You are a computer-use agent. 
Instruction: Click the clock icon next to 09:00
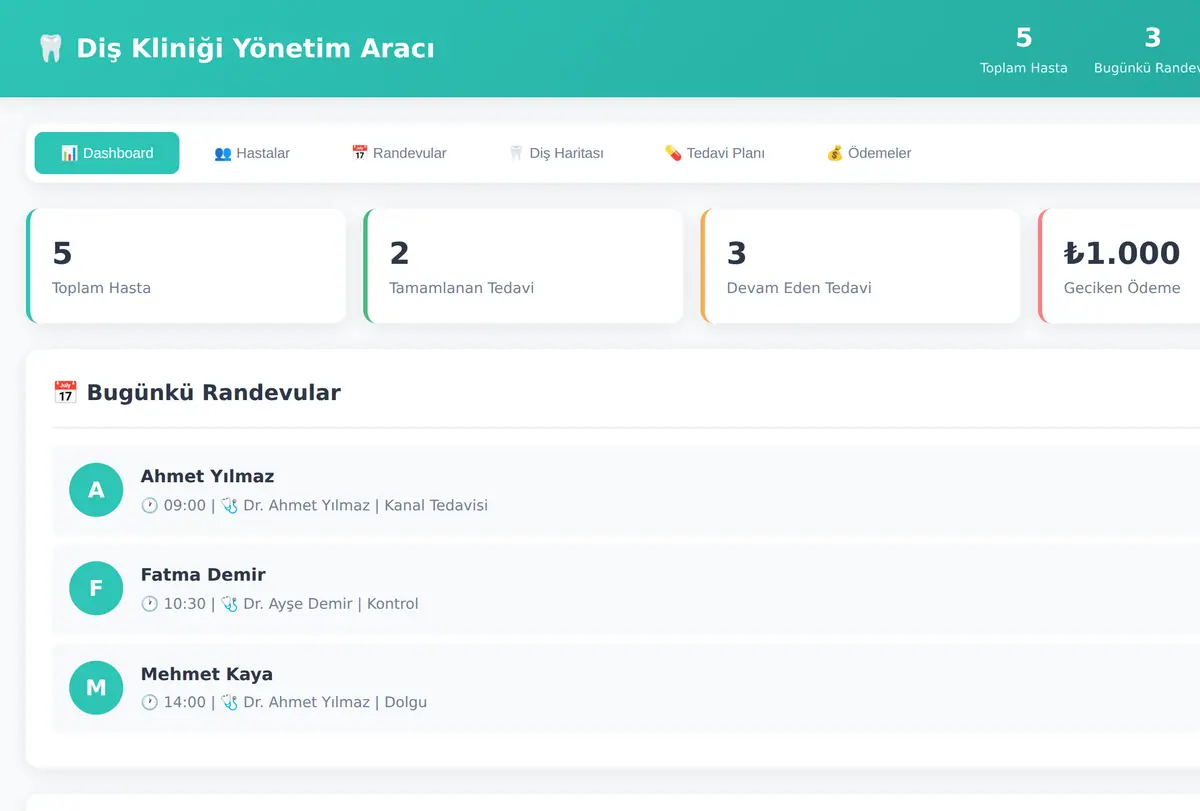[150, 505]
